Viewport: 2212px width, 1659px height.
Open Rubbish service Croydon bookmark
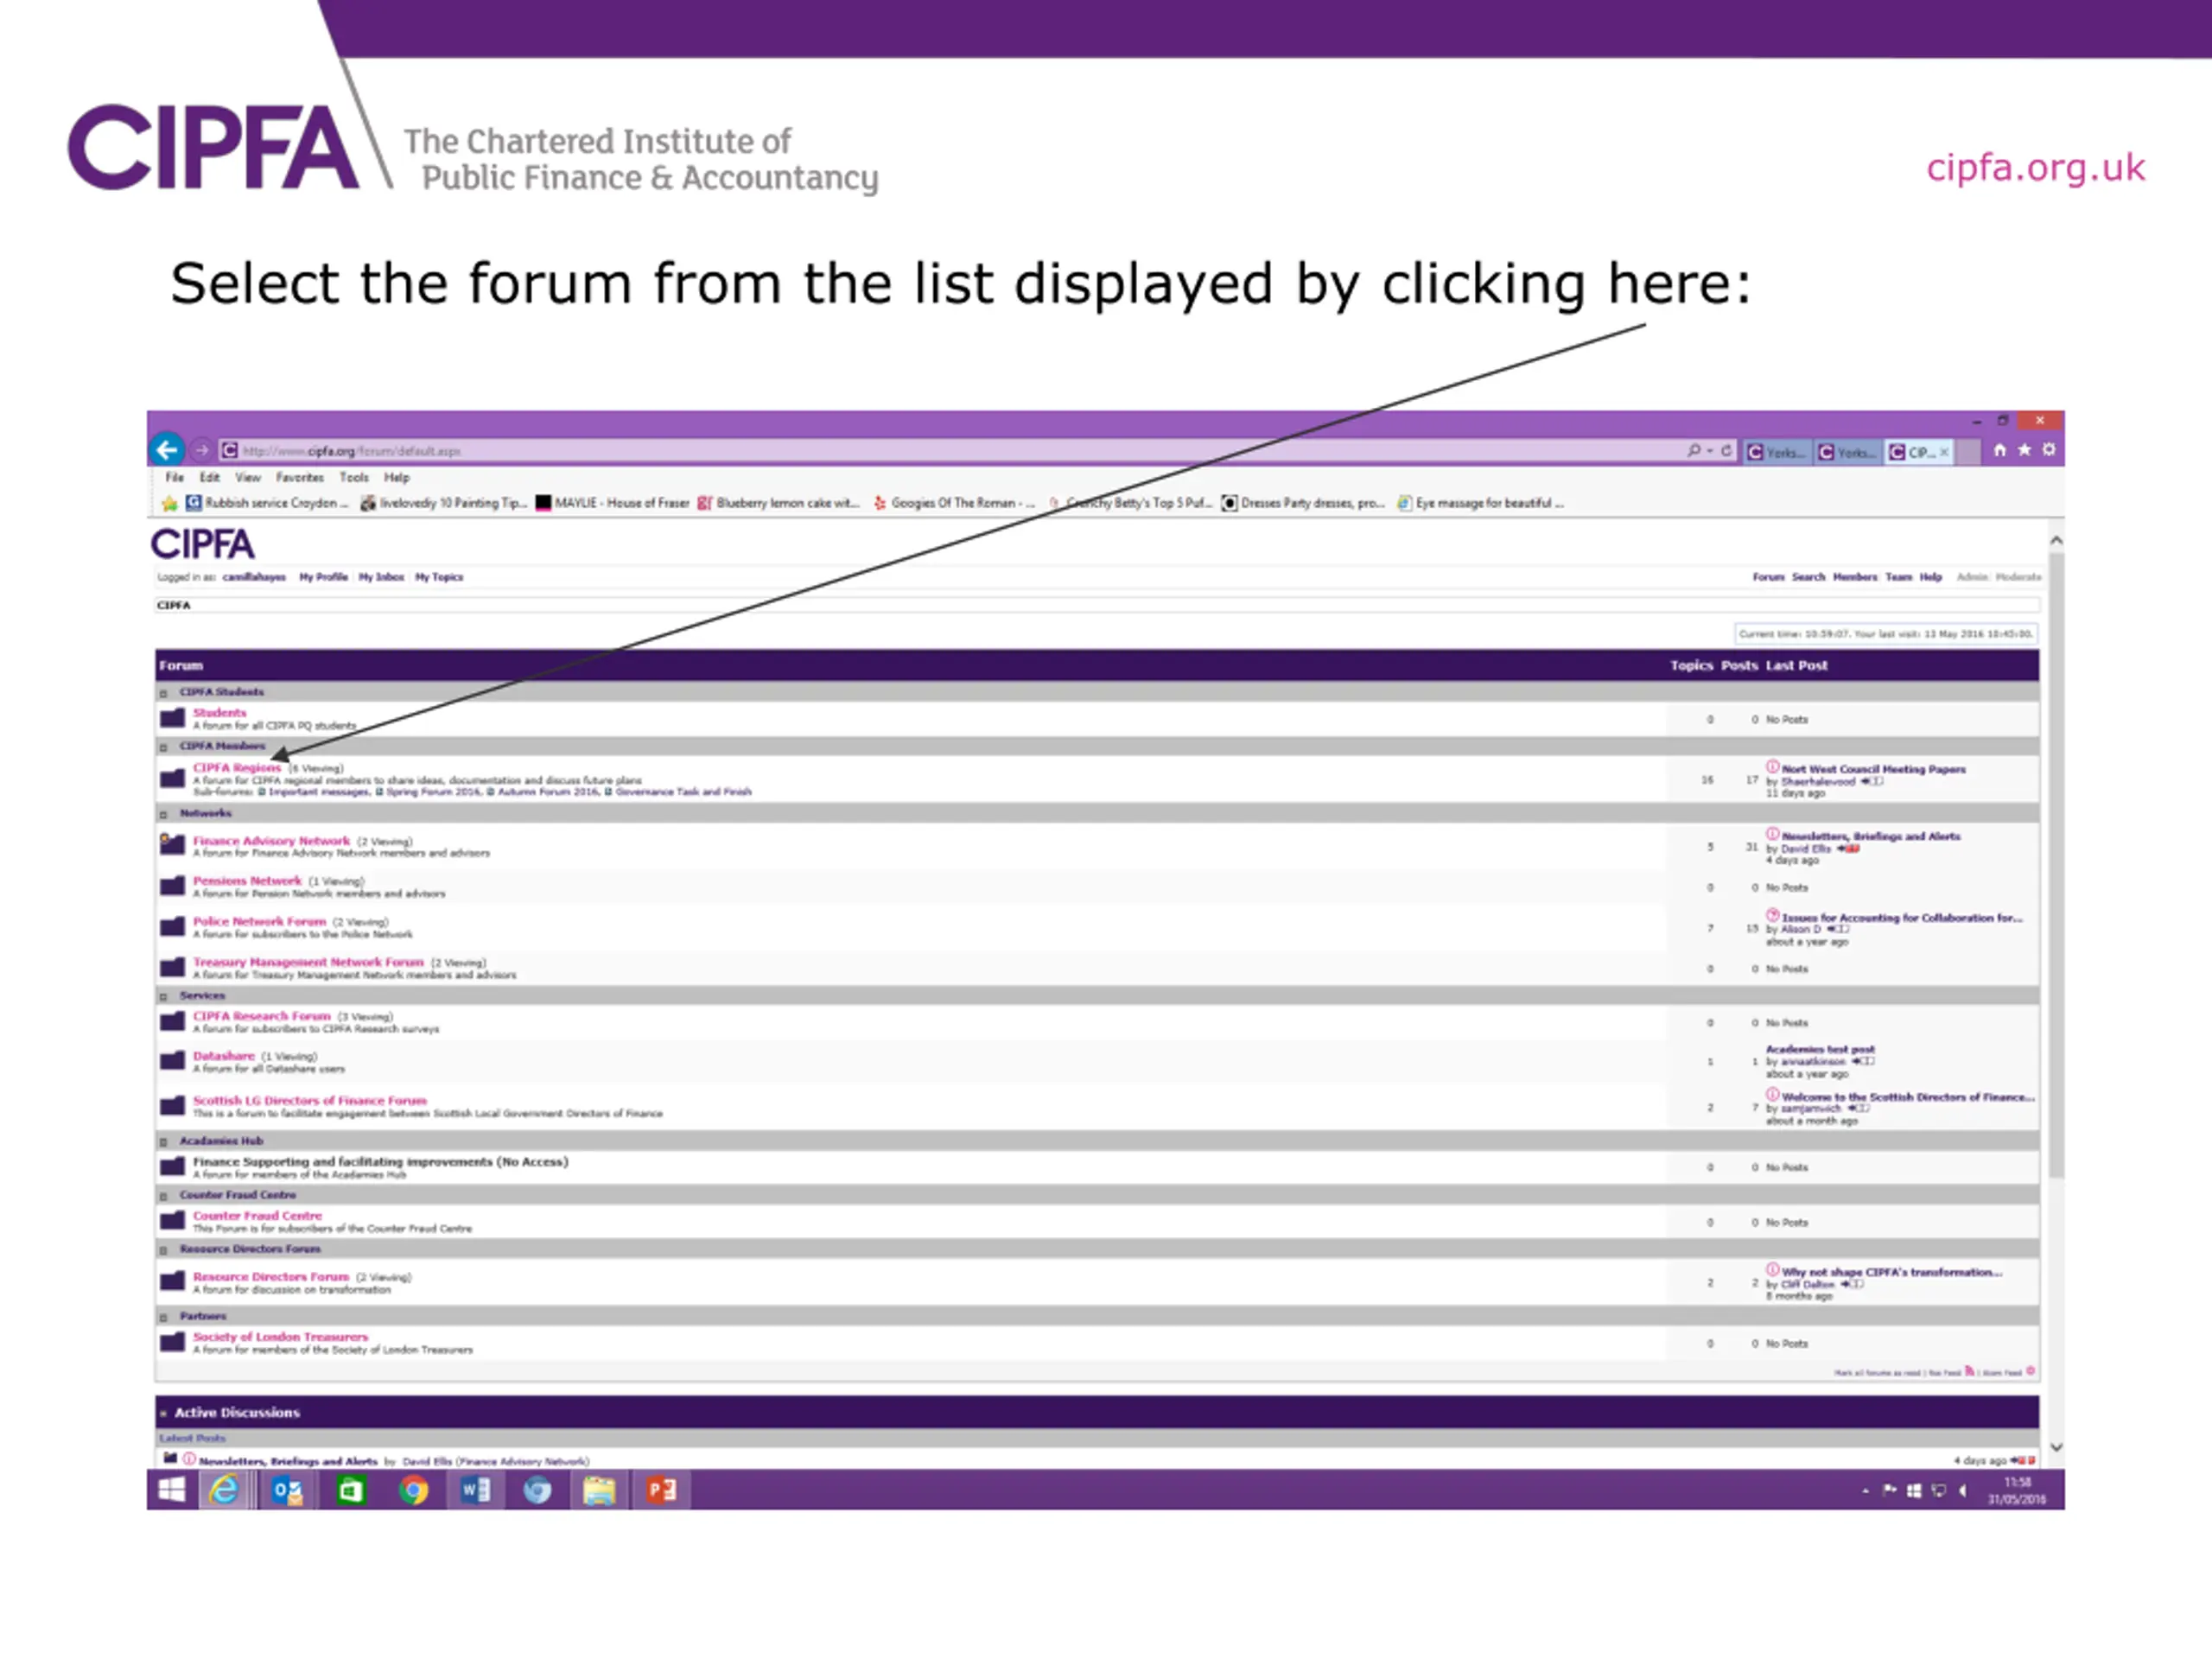[267, 503]
